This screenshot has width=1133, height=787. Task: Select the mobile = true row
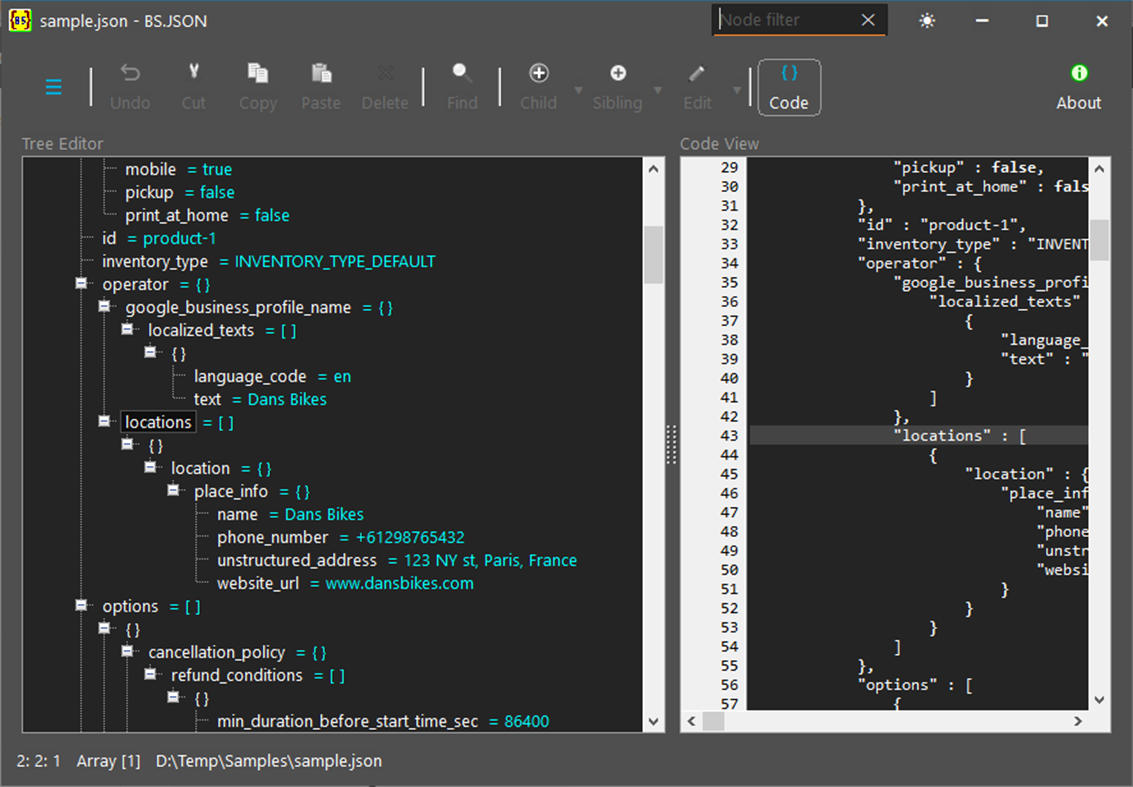point(178,169)
